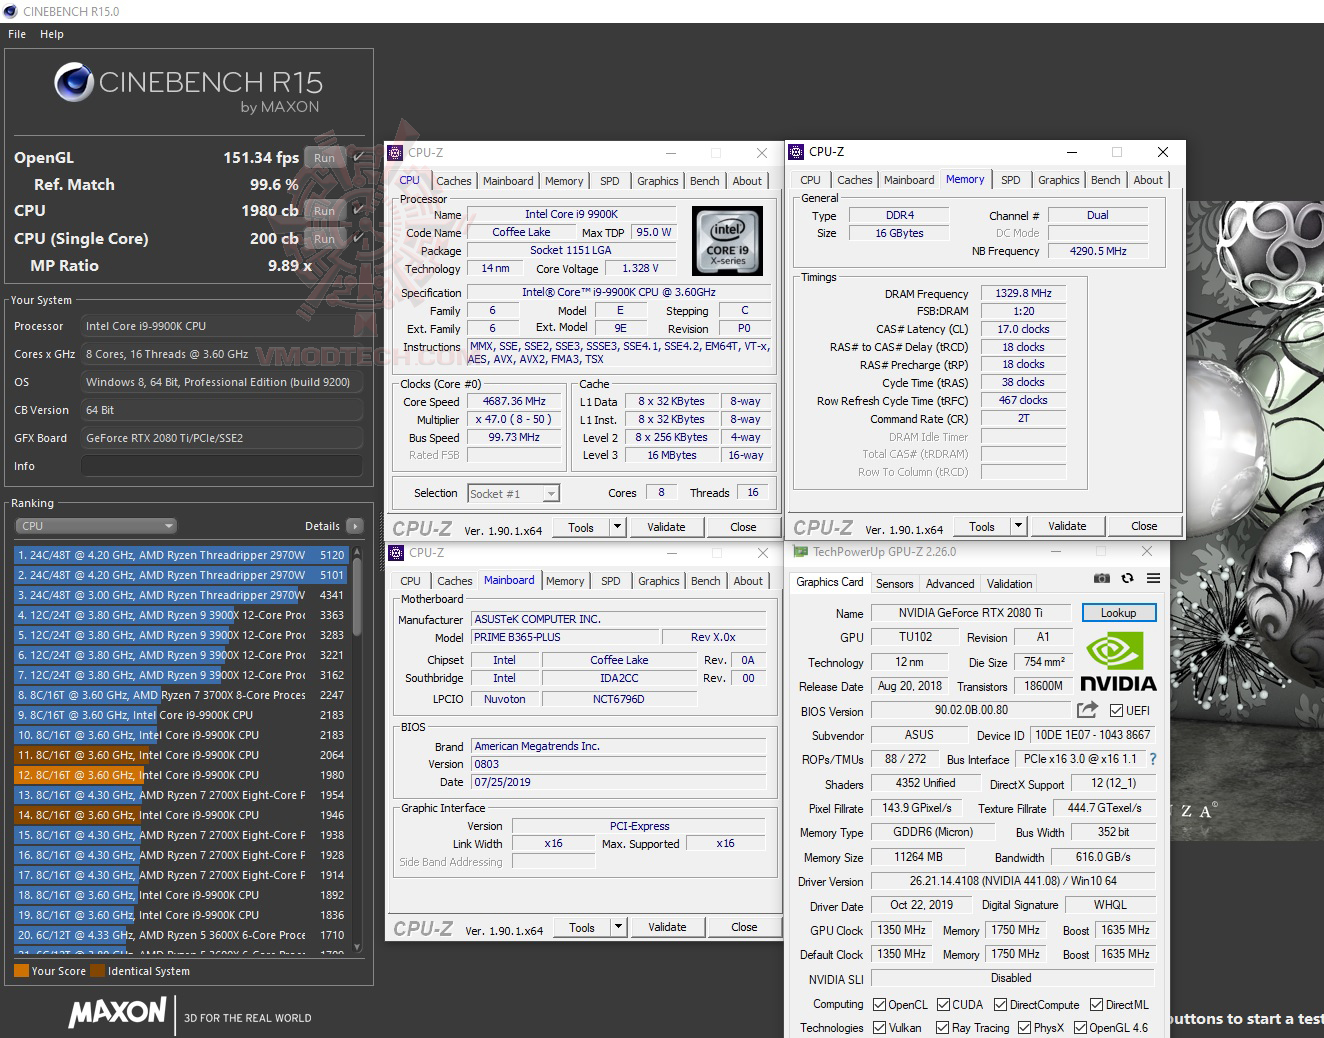Click the Core Speed value 4687.36 MHz
This screenshot has height=1038, width=1324.
tap(514, 401)
